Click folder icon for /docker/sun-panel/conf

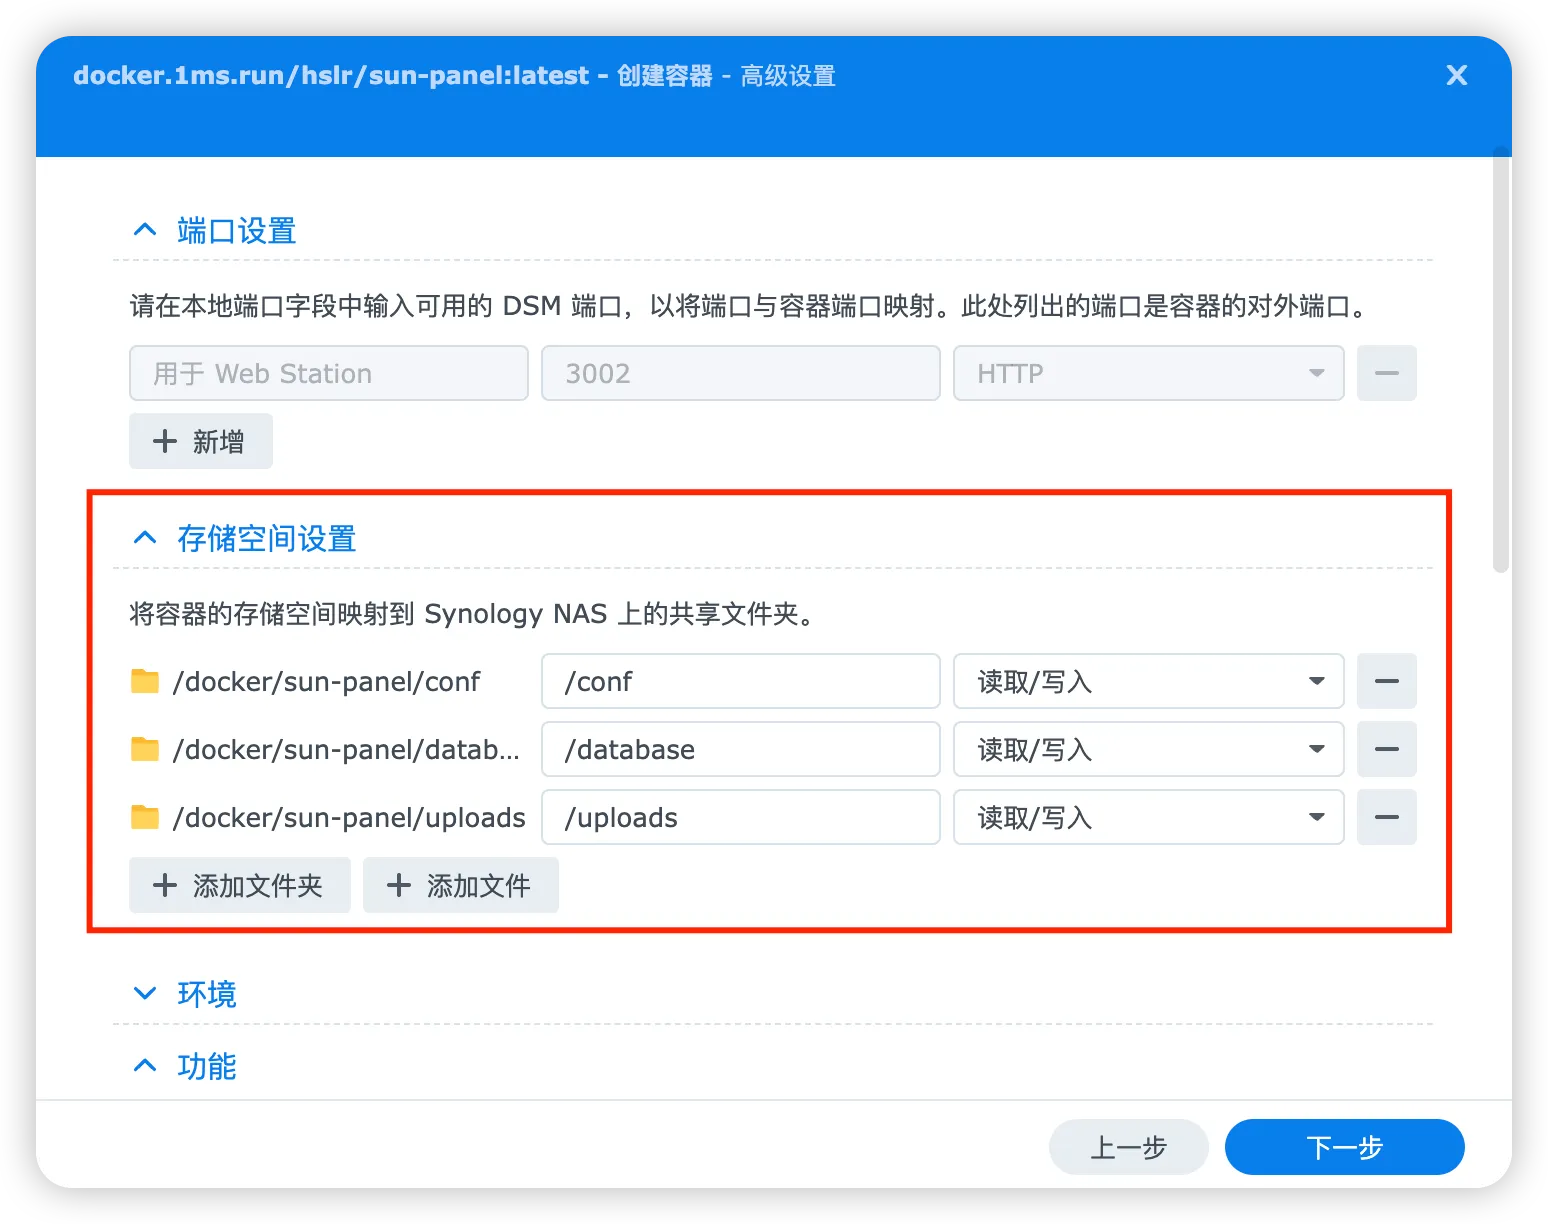pyautogui.click(x=145, y=681)
